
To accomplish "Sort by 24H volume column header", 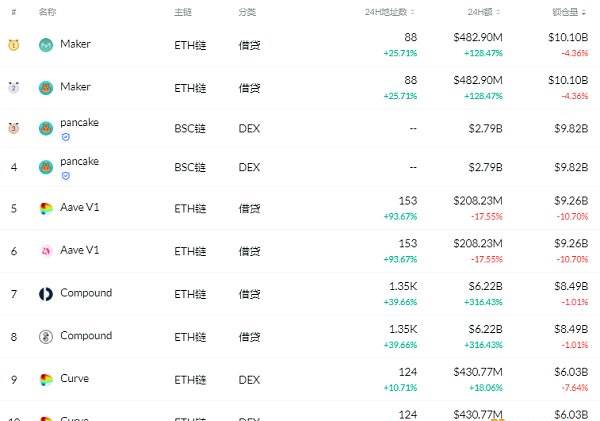I will click(484, 12).
